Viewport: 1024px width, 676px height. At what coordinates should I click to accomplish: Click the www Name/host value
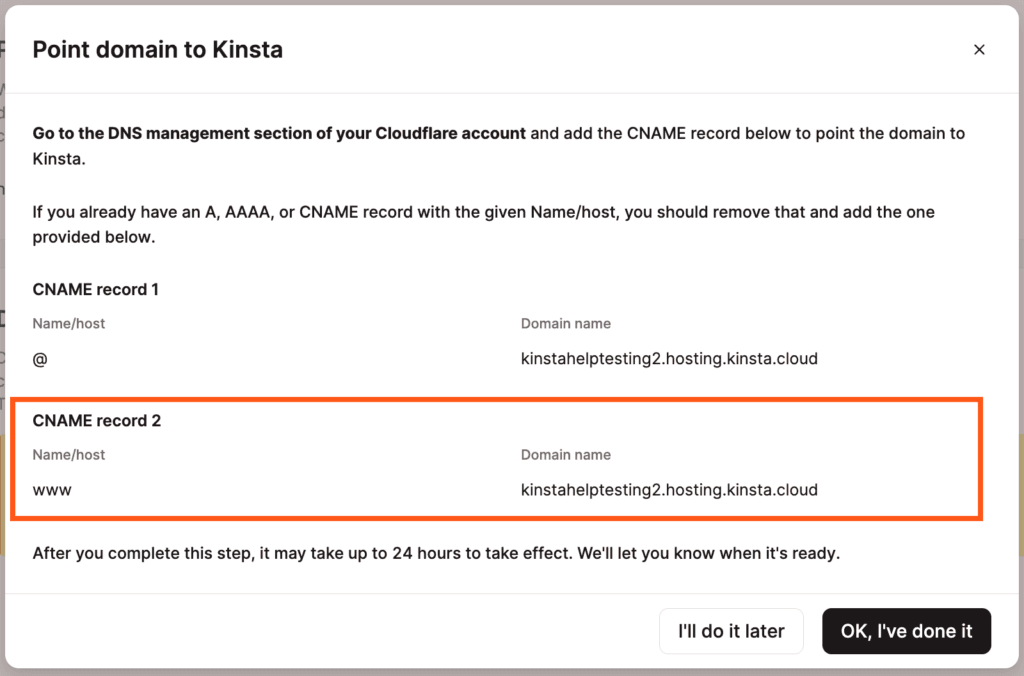(52, 490)
